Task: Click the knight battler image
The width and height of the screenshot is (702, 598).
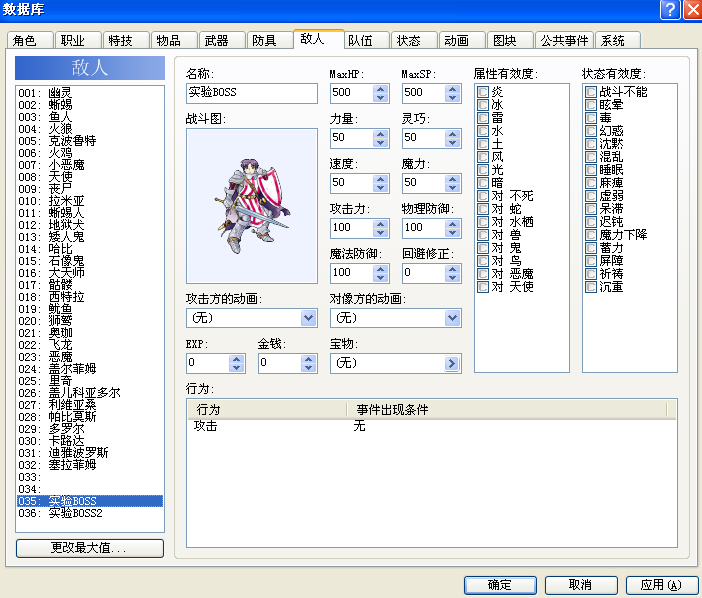Action: click(252, 206)
